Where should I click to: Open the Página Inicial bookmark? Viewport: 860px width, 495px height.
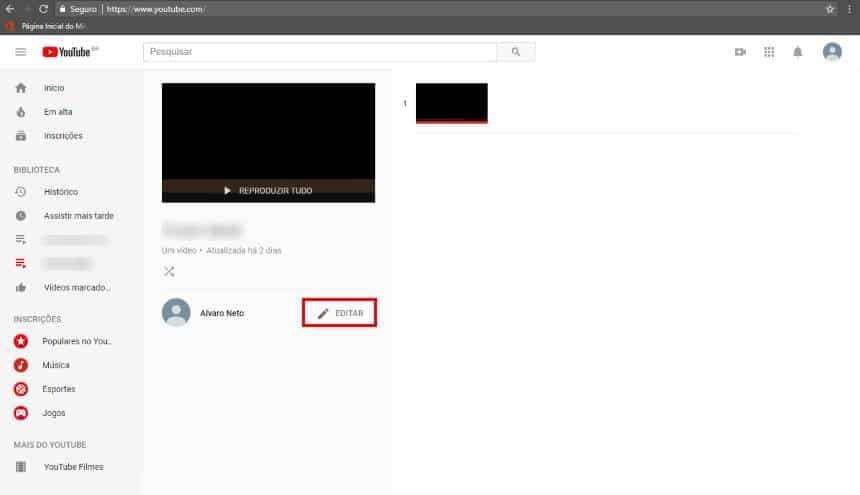pos(47,26)
